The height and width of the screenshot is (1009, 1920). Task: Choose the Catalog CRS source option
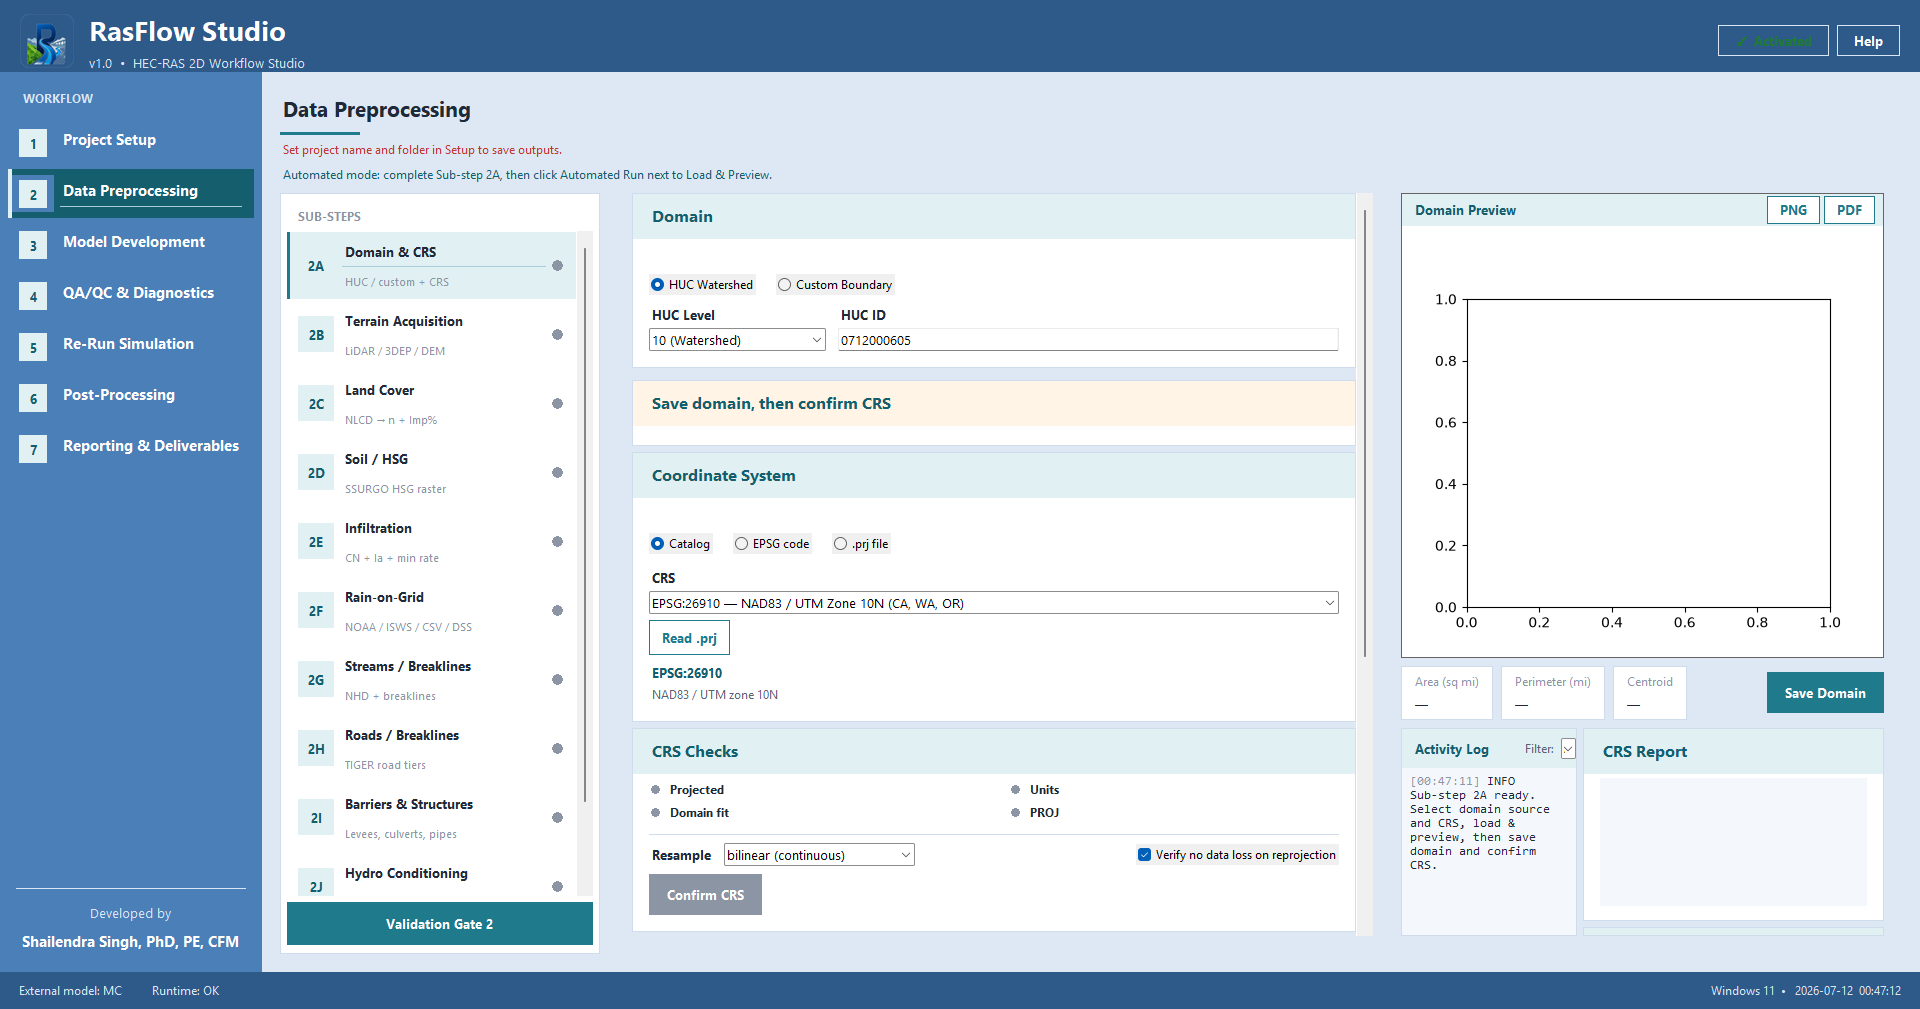click(x=680, y=544)
